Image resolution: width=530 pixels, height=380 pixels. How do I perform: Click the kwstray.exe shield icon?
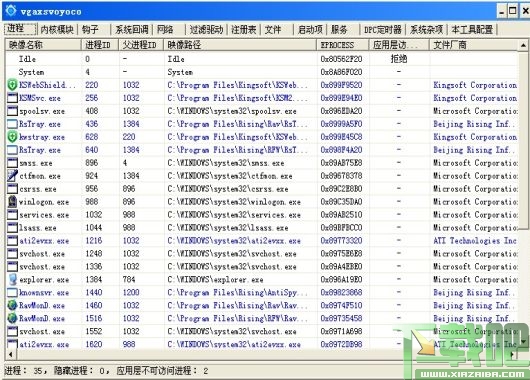(x=12, y=137)
